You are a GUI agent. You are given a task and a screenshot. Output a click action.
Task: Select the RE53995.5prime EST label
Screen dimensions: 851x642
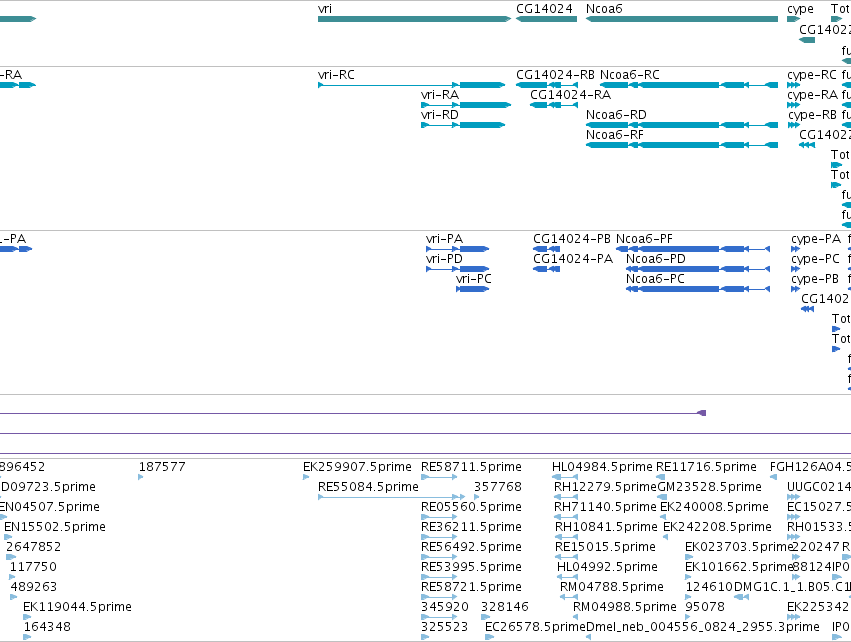tap(471, 567)
